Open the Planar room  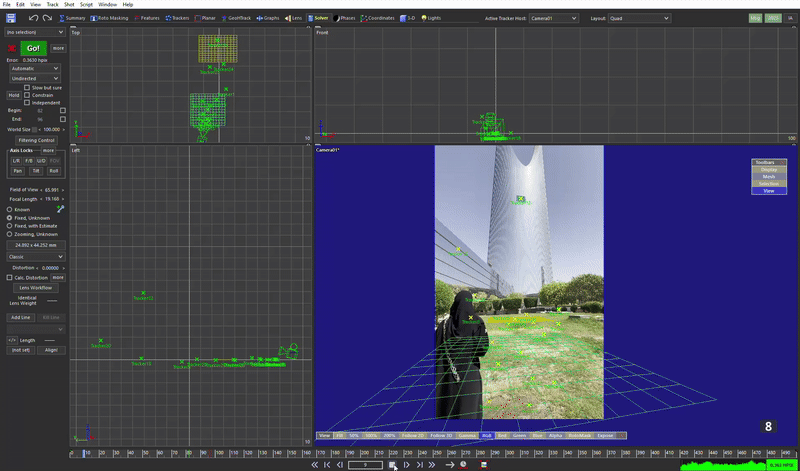[205, 18]
